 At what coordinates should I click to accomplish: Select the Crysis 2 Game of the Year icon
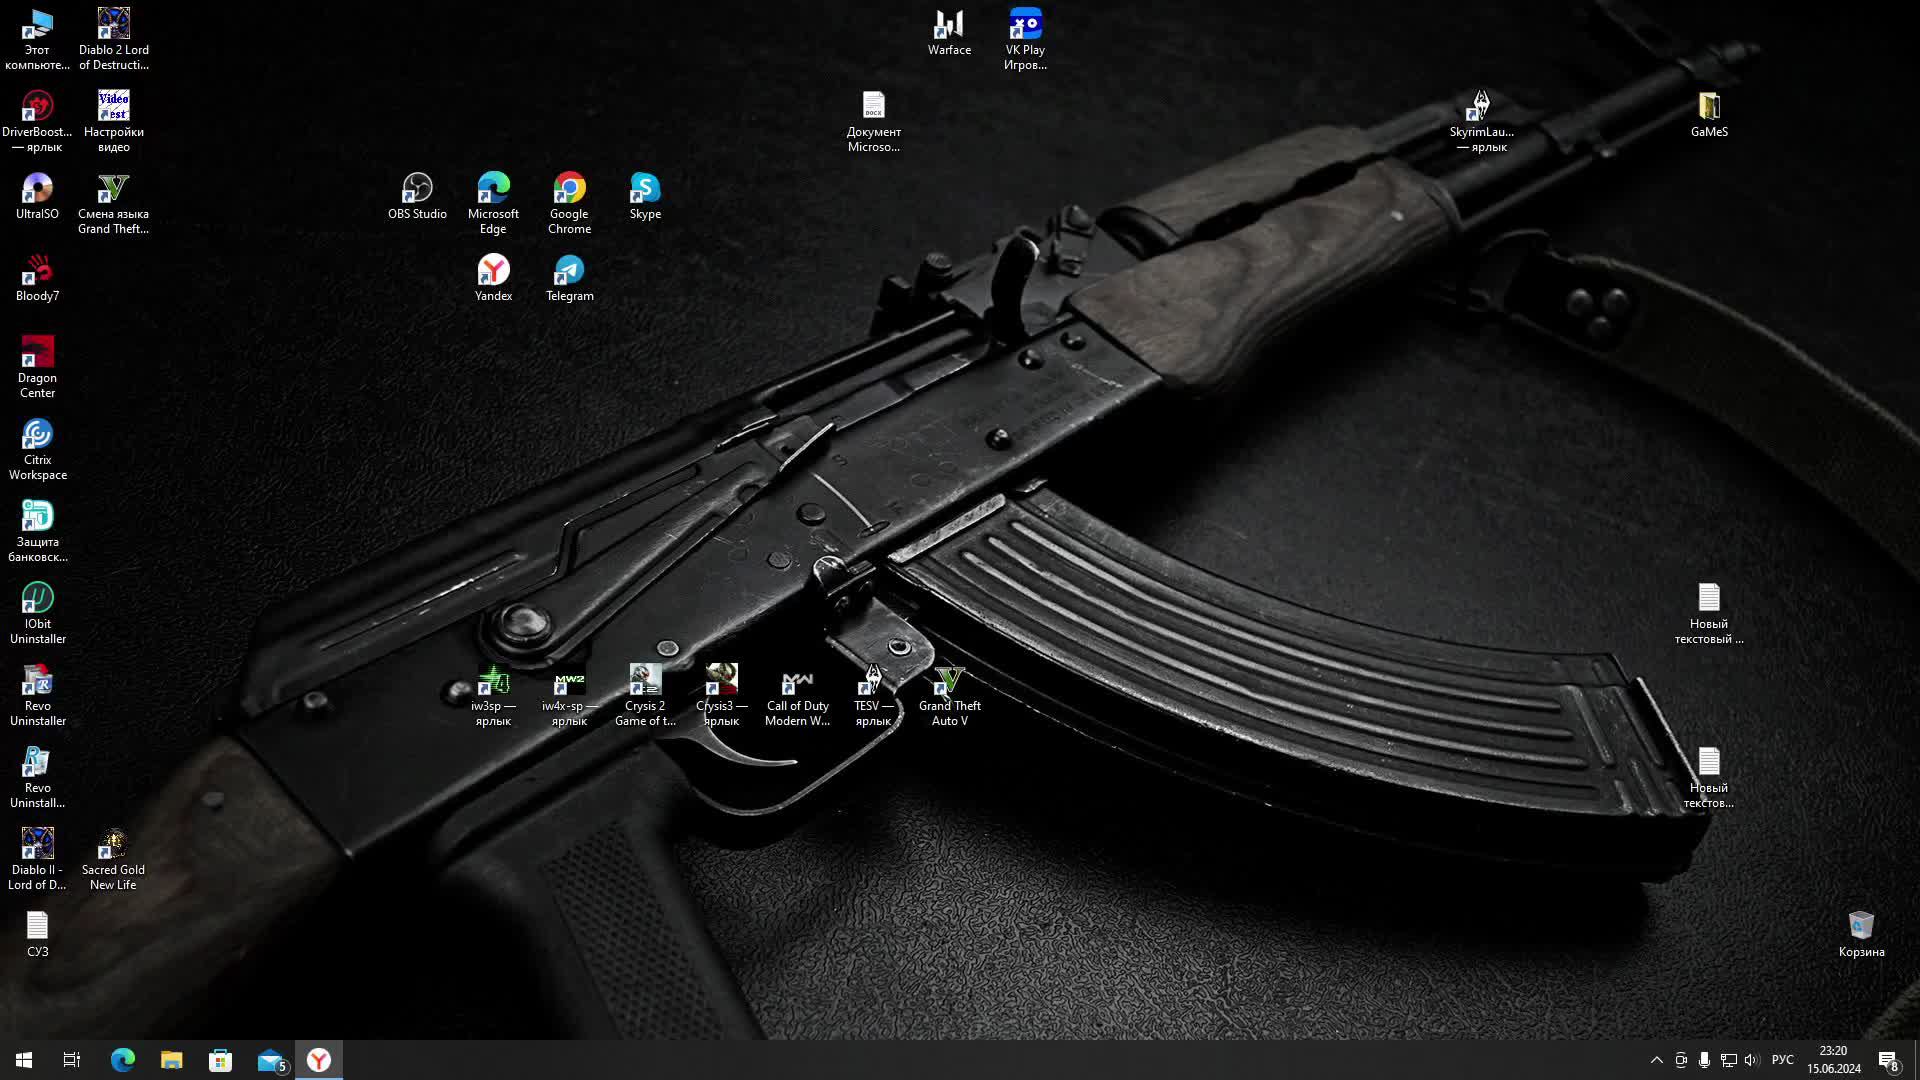[x=645, y=696]
